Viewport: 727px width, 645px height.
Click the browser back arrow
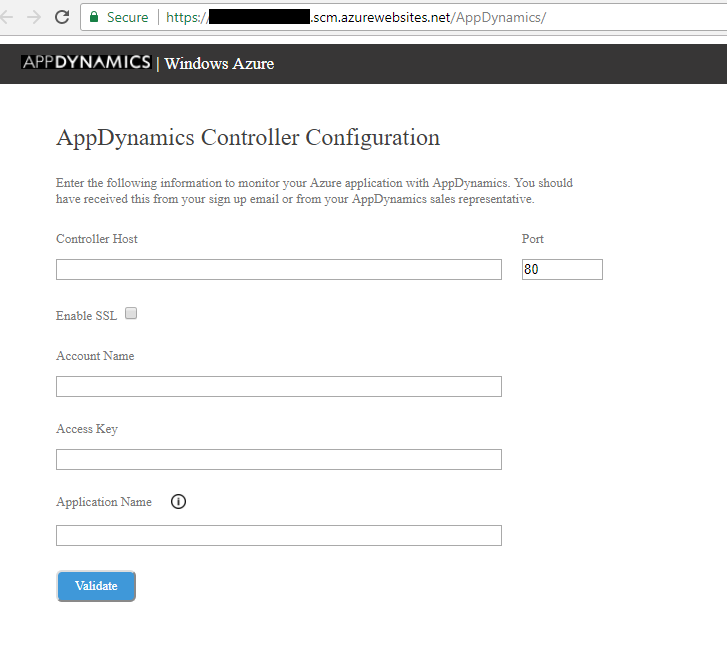(x=8, y=17)
